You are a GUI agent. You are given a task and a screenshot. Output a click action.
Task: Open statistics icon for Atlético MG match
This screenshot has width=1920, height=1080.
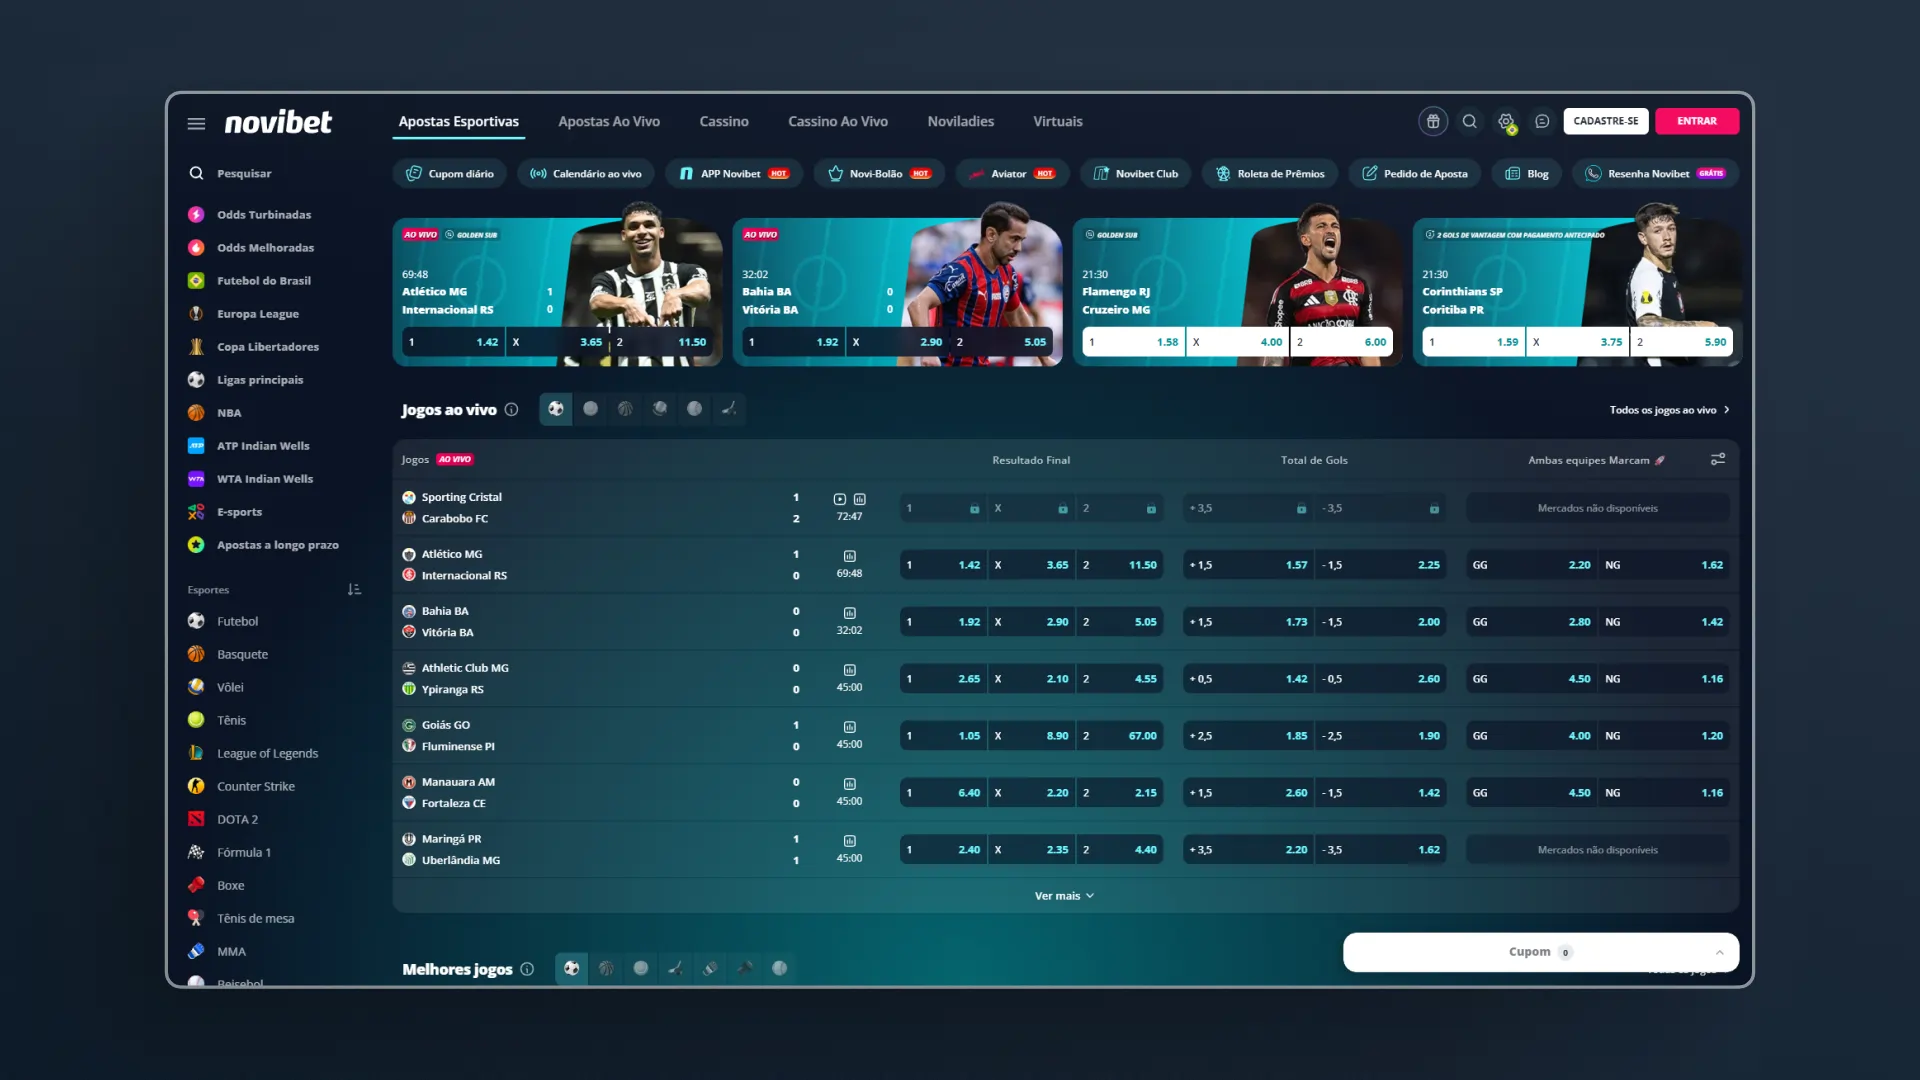(x=849, y=556)
